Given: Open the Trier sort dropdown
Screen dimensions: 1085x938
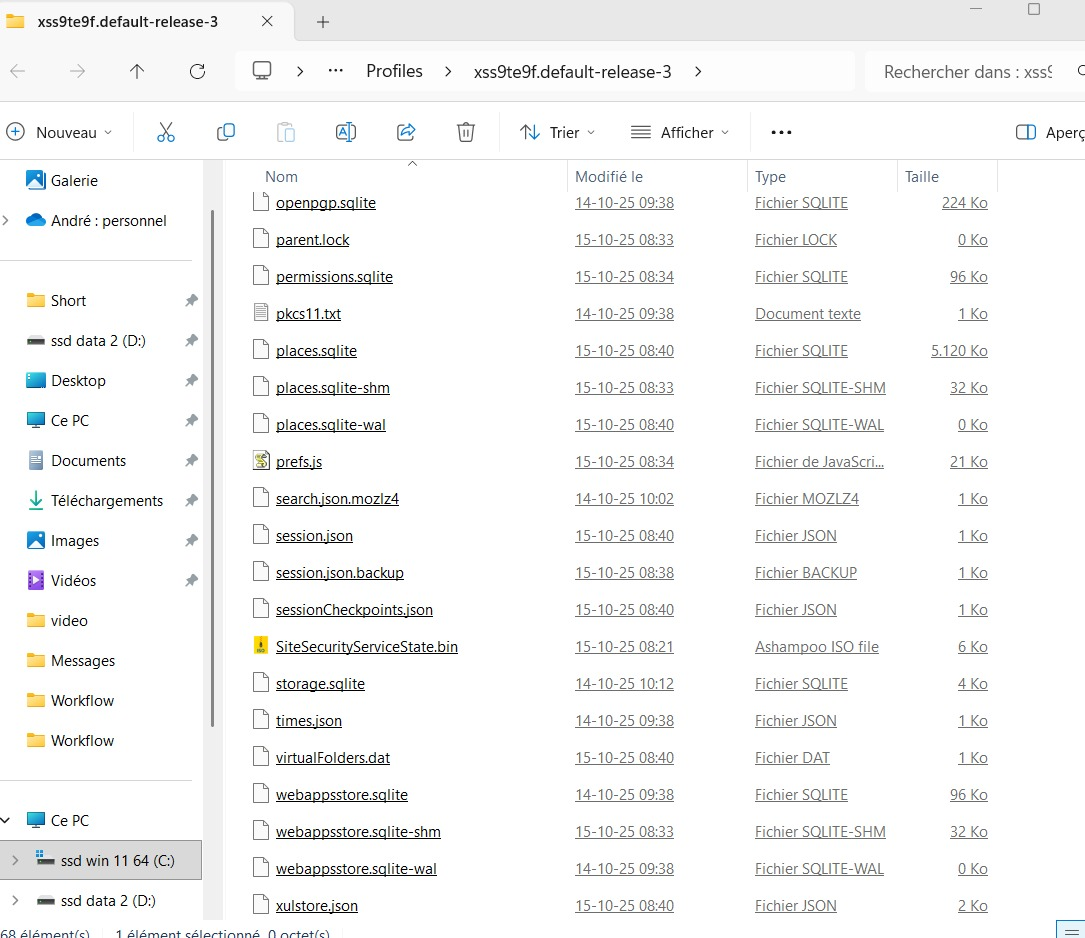Looking at the screenshot, I should 557,132.
